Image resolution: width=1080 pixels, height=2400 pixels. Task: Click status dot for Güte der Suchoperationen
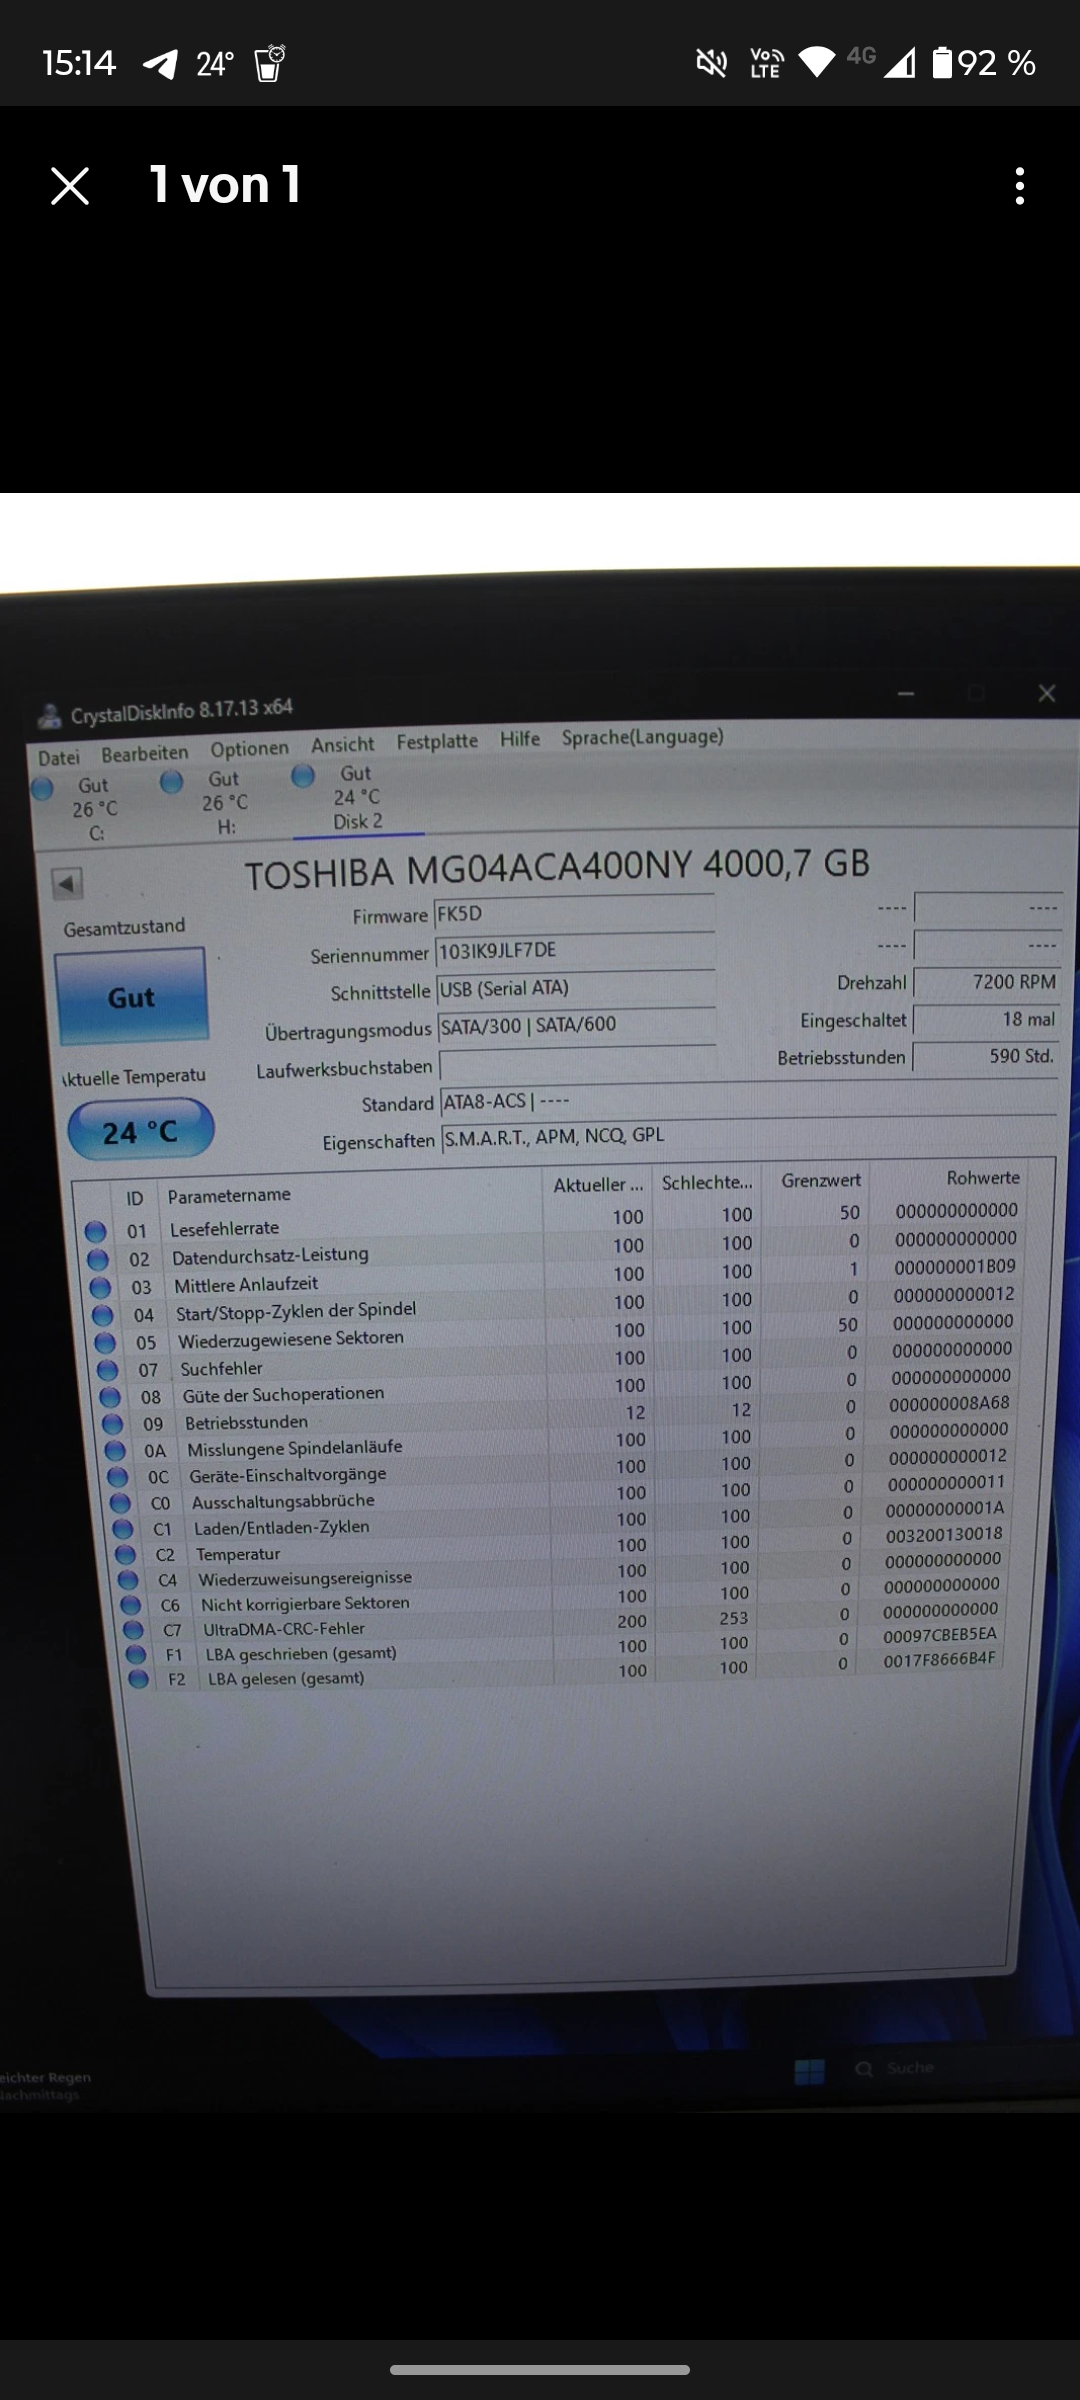(x=110, y=1397)
